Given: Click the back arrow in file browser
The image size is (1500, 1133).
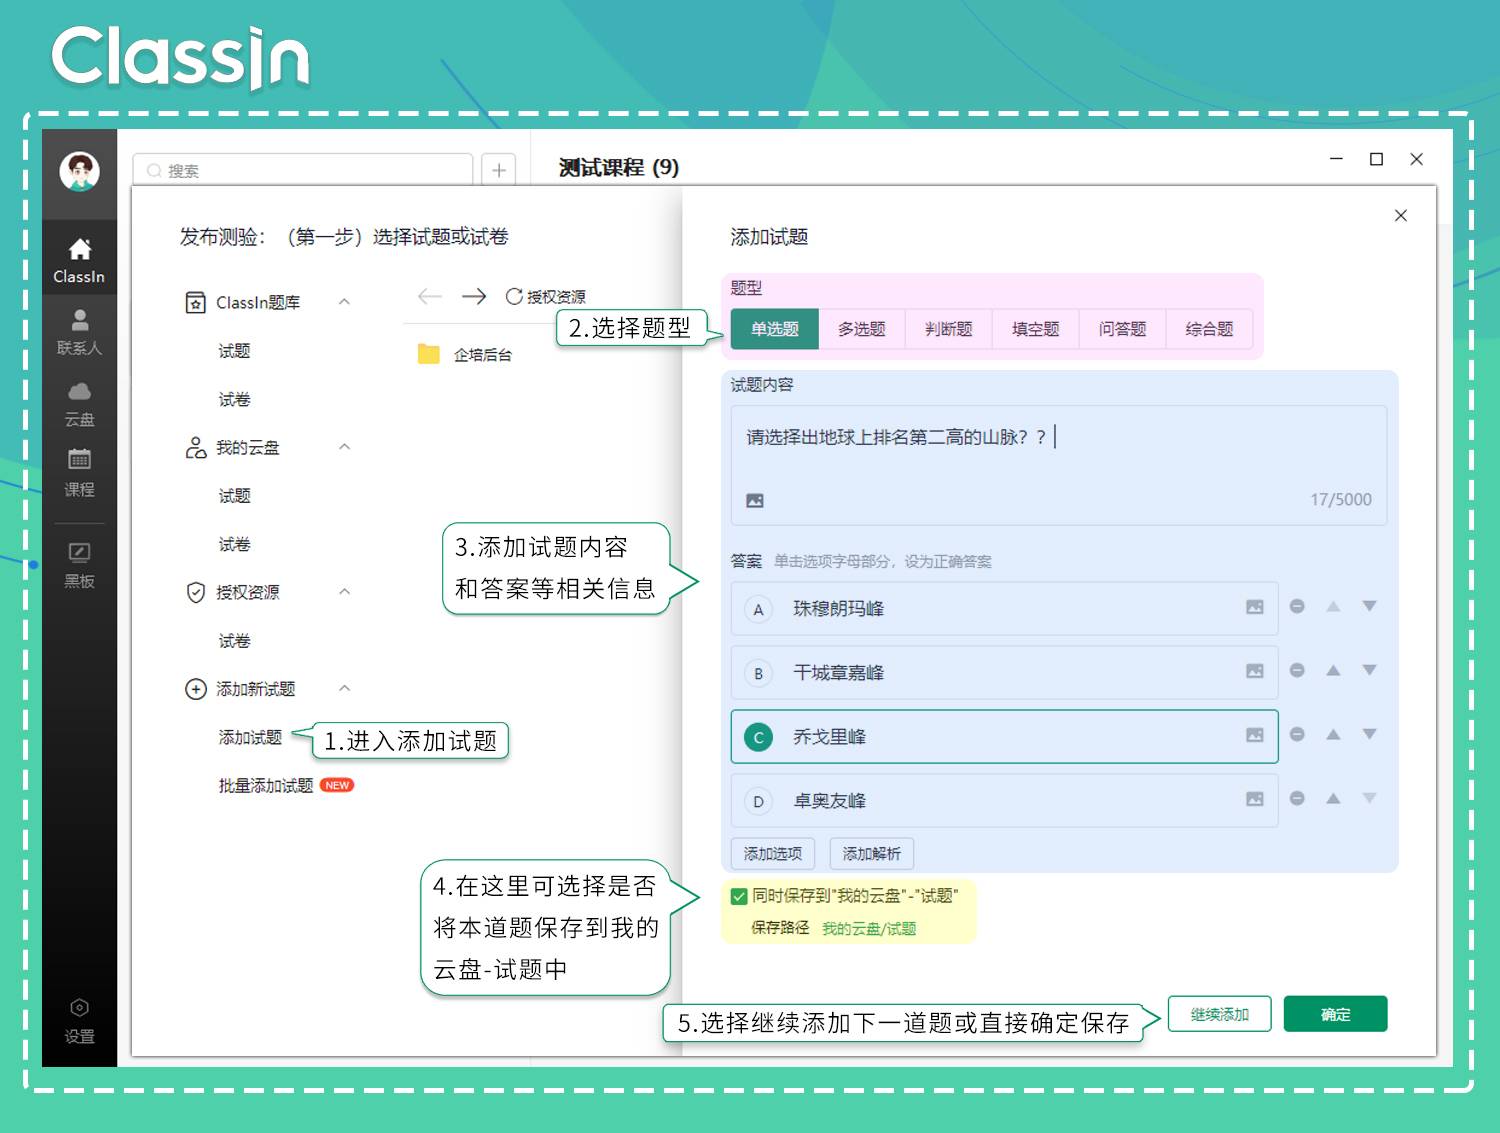Looking at the screenshot, I should point(430,296).
